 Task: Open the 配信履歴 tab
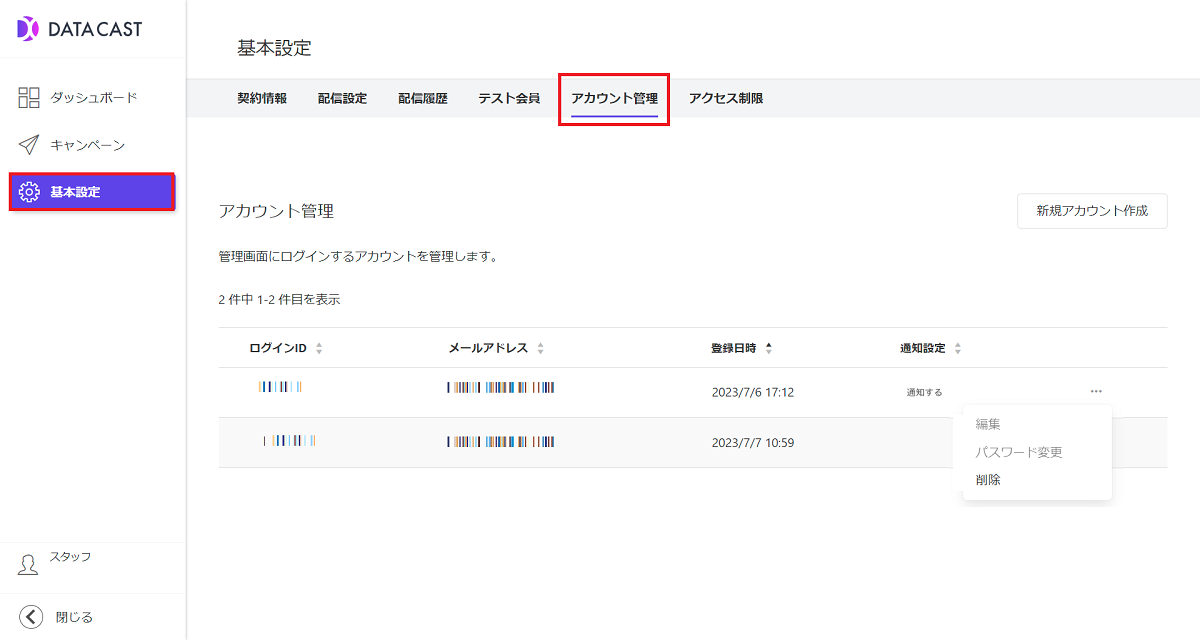423,98
